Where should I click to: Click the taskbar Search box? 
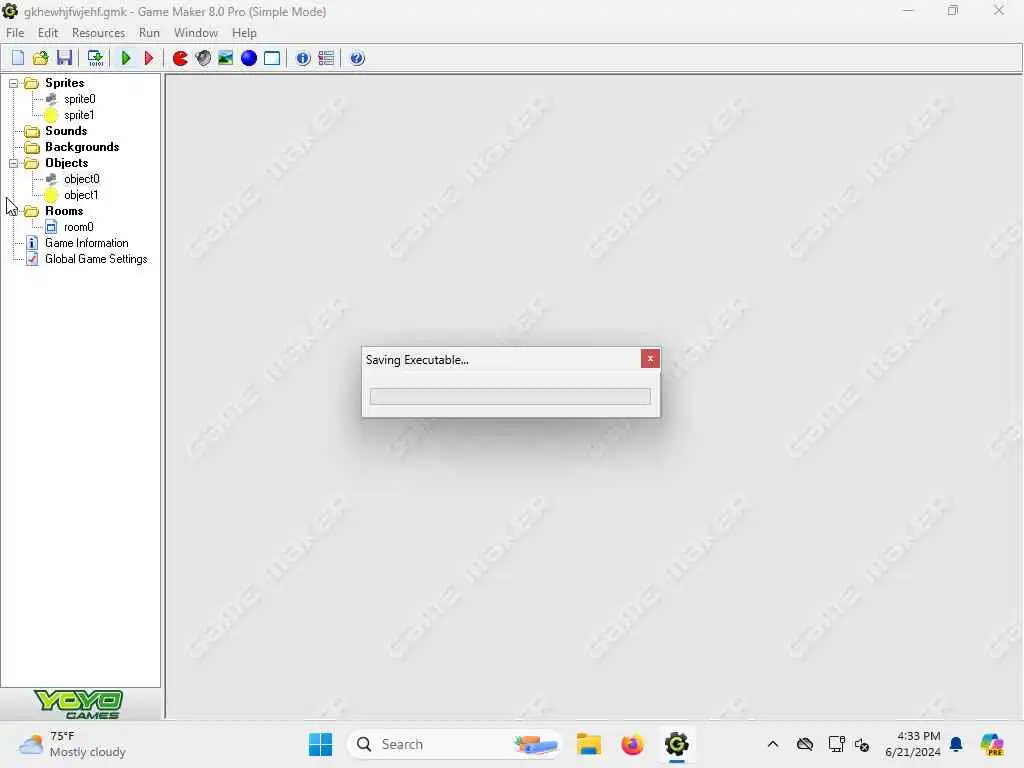click(x=455, y=744)
